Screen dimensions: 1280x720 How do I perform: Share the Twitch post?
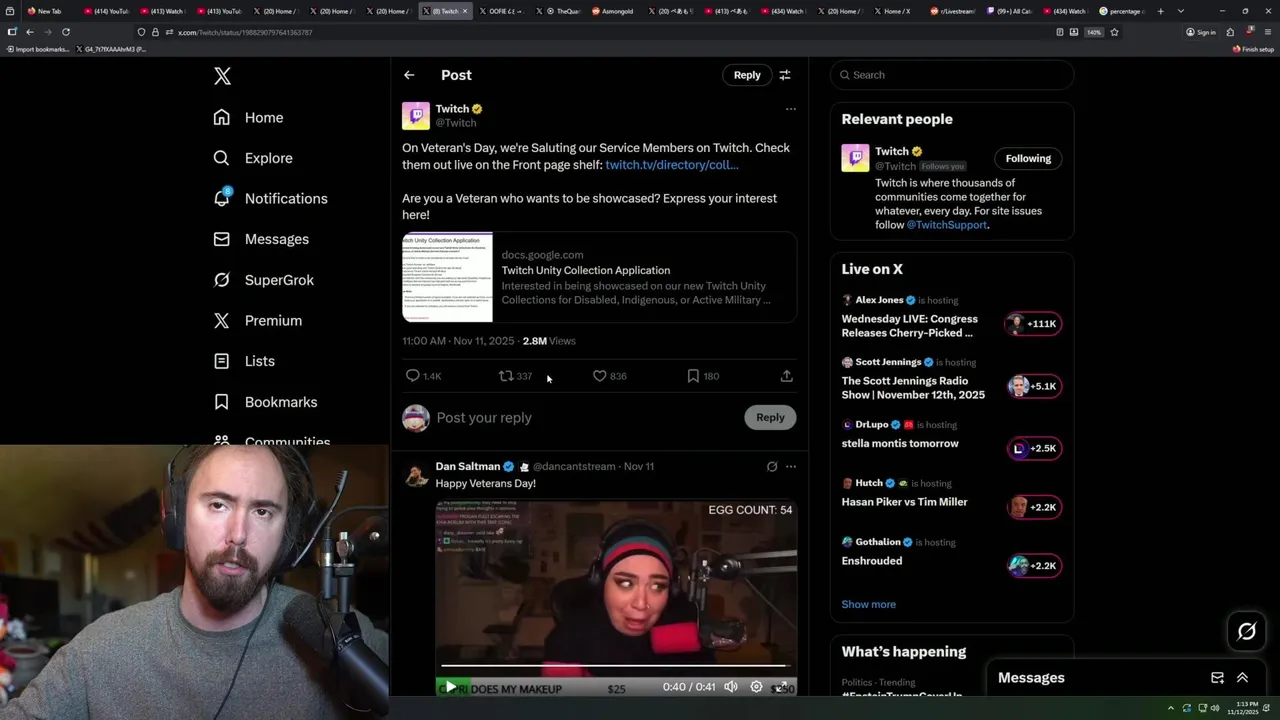787,376
